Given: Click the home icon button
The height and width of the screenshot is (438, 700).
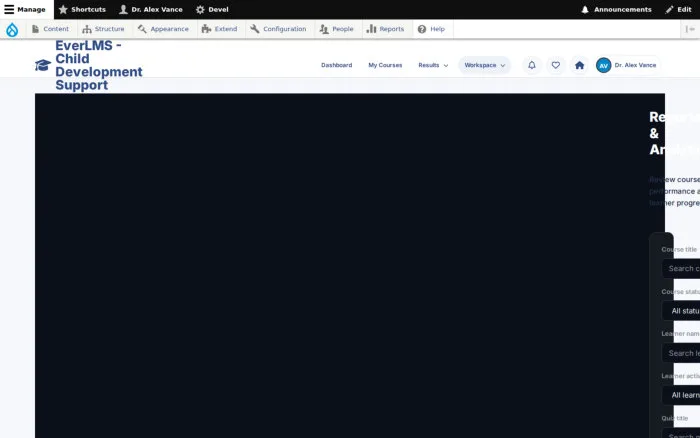Looking at the screenshot, I should 579,65.
